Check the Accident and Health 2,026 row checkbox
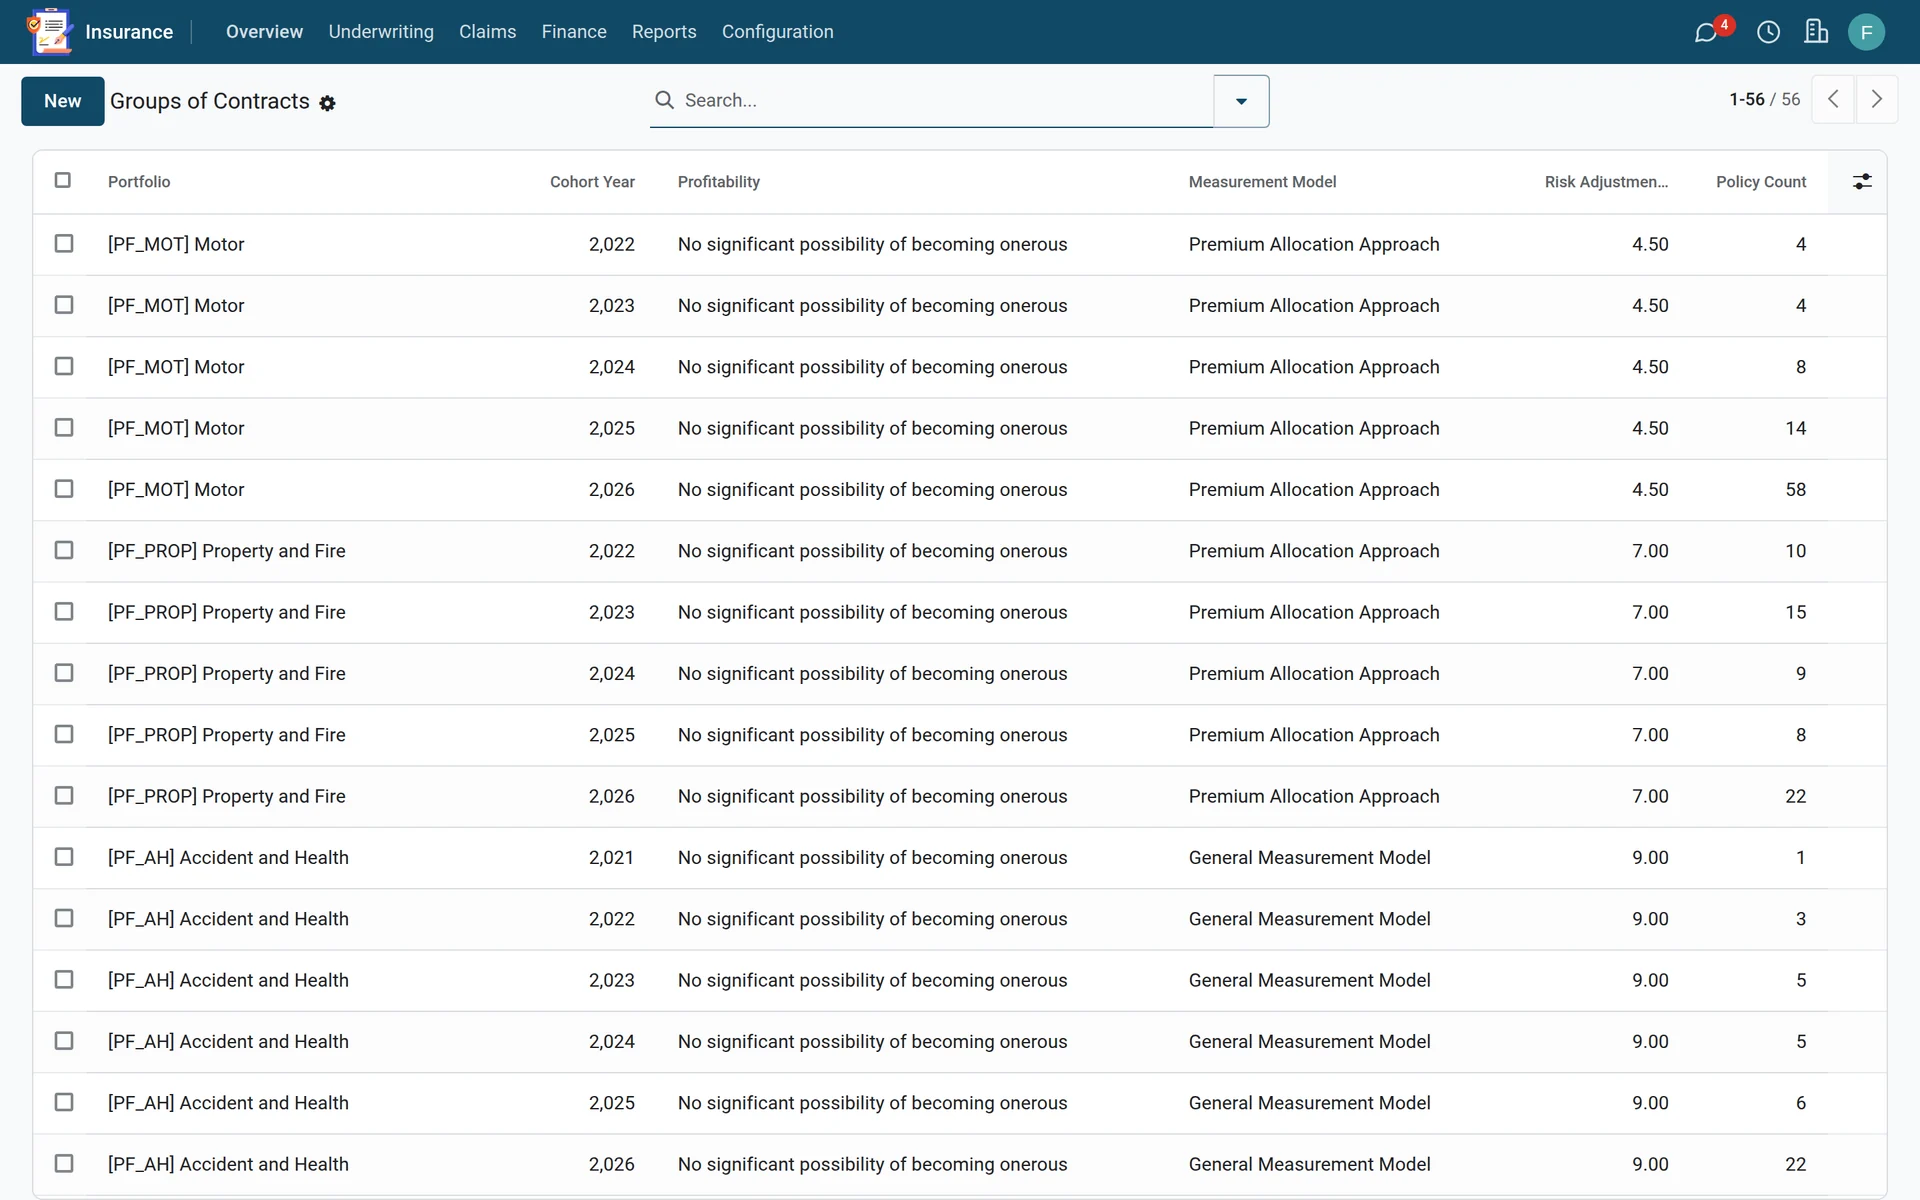Viewport: 1920px width, 1200px height. [64, 1164]
